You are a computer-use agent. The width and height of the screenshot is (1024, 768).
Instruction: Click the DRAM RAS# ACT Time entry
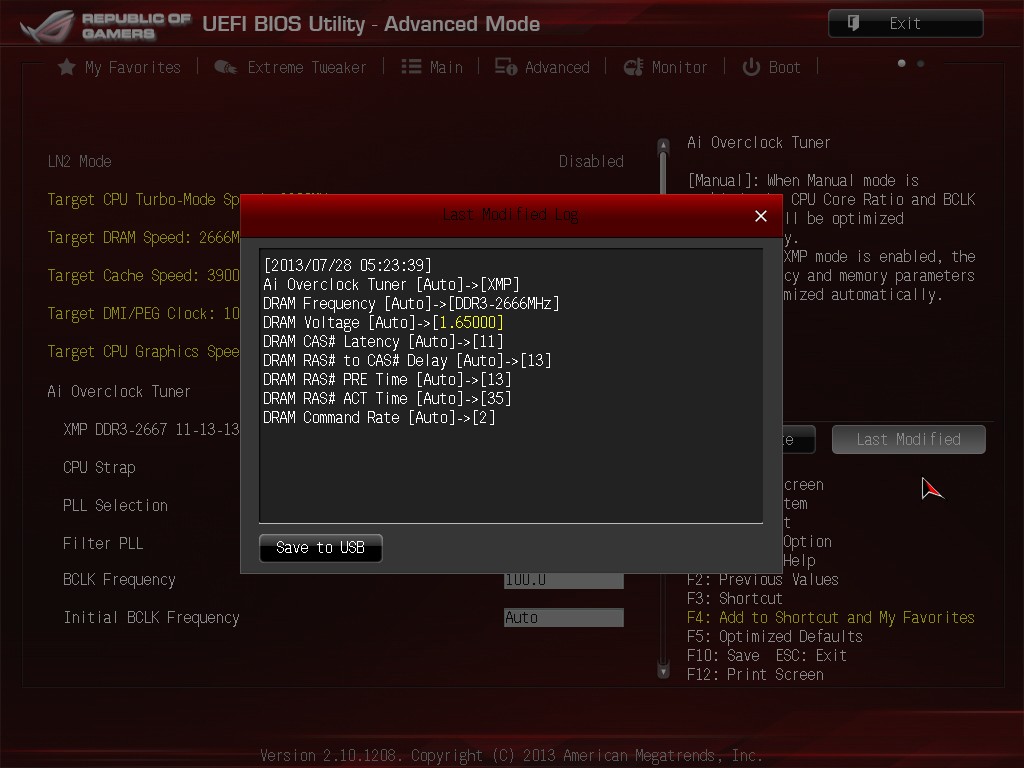point(387,398)
